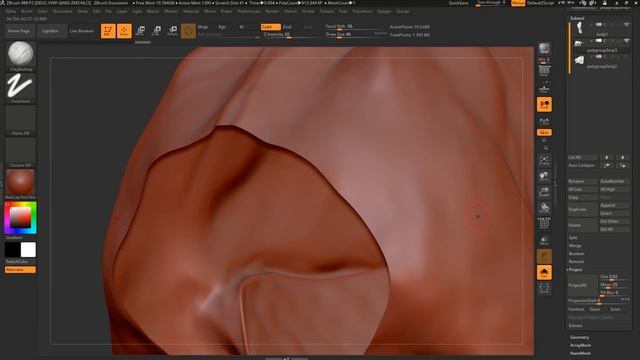The width and height of the screenshot is (640, 360).
Task: Toggle the Line Fill PolyF icon
Action: [544, 224]
